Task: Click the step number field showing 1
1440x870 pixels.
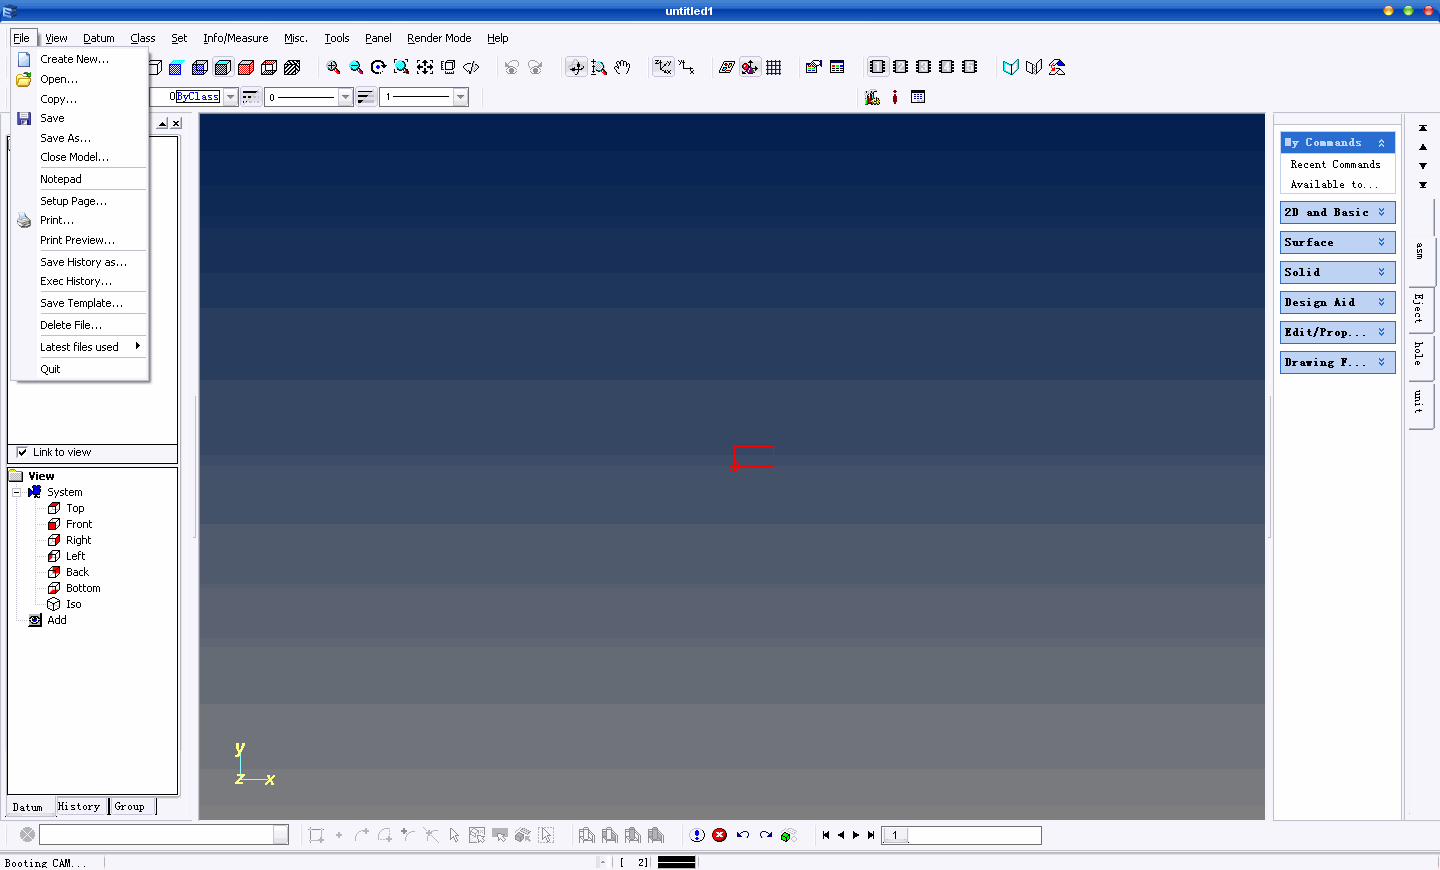Action: 961,835
